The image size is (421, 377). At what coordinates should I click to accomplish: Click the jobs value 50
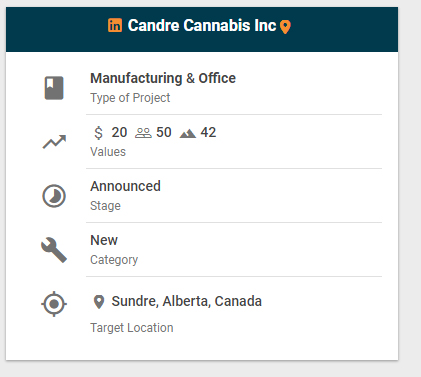(x=164, y=133)
